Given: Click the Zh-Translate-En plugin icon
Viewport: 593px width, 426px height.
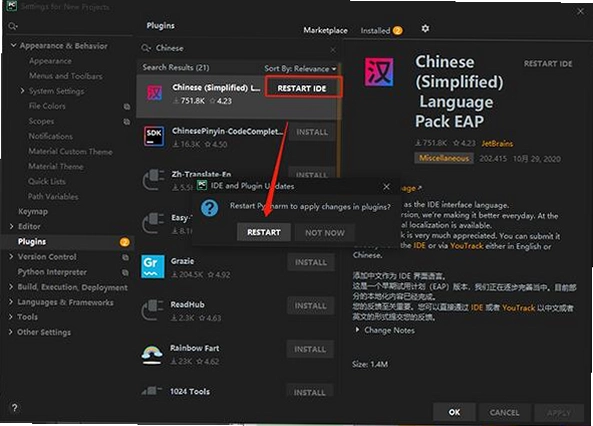Looking at the screenshot, I should pyautogui.click(x=153, y=179).
